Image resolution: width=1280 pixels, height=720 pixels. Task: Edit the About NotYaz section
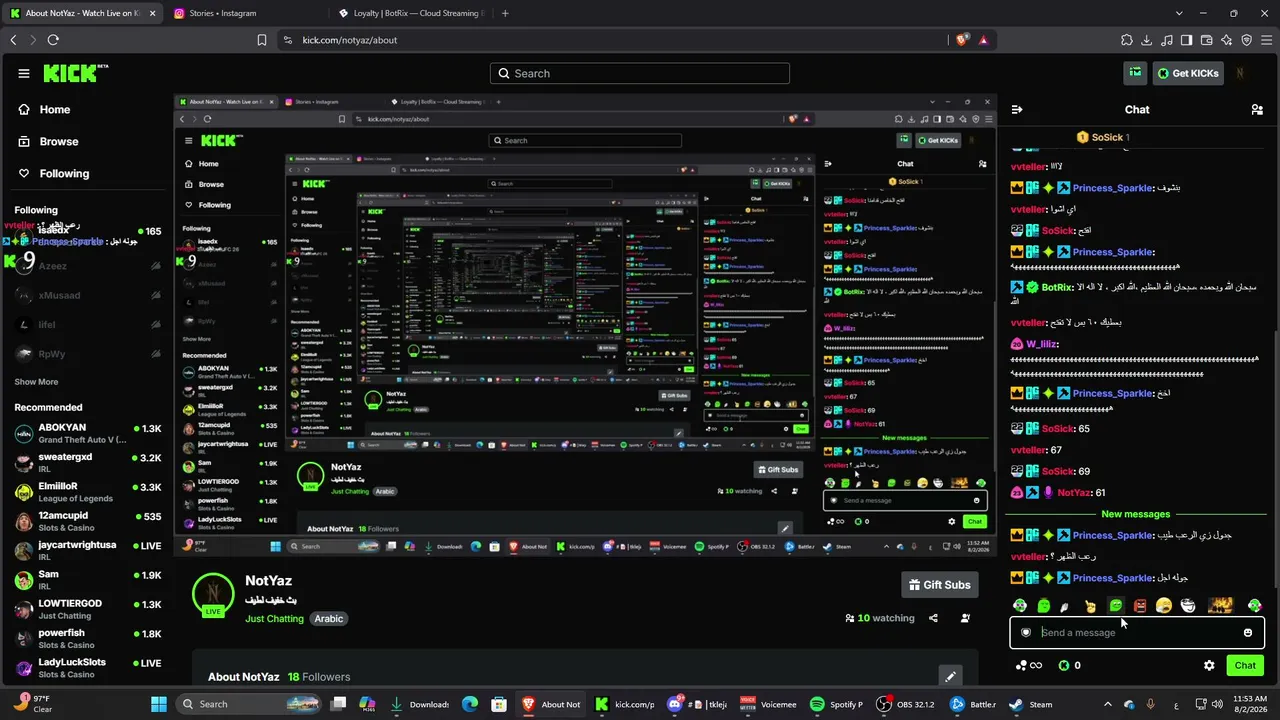pyautogui.click(x=950, y=677)
